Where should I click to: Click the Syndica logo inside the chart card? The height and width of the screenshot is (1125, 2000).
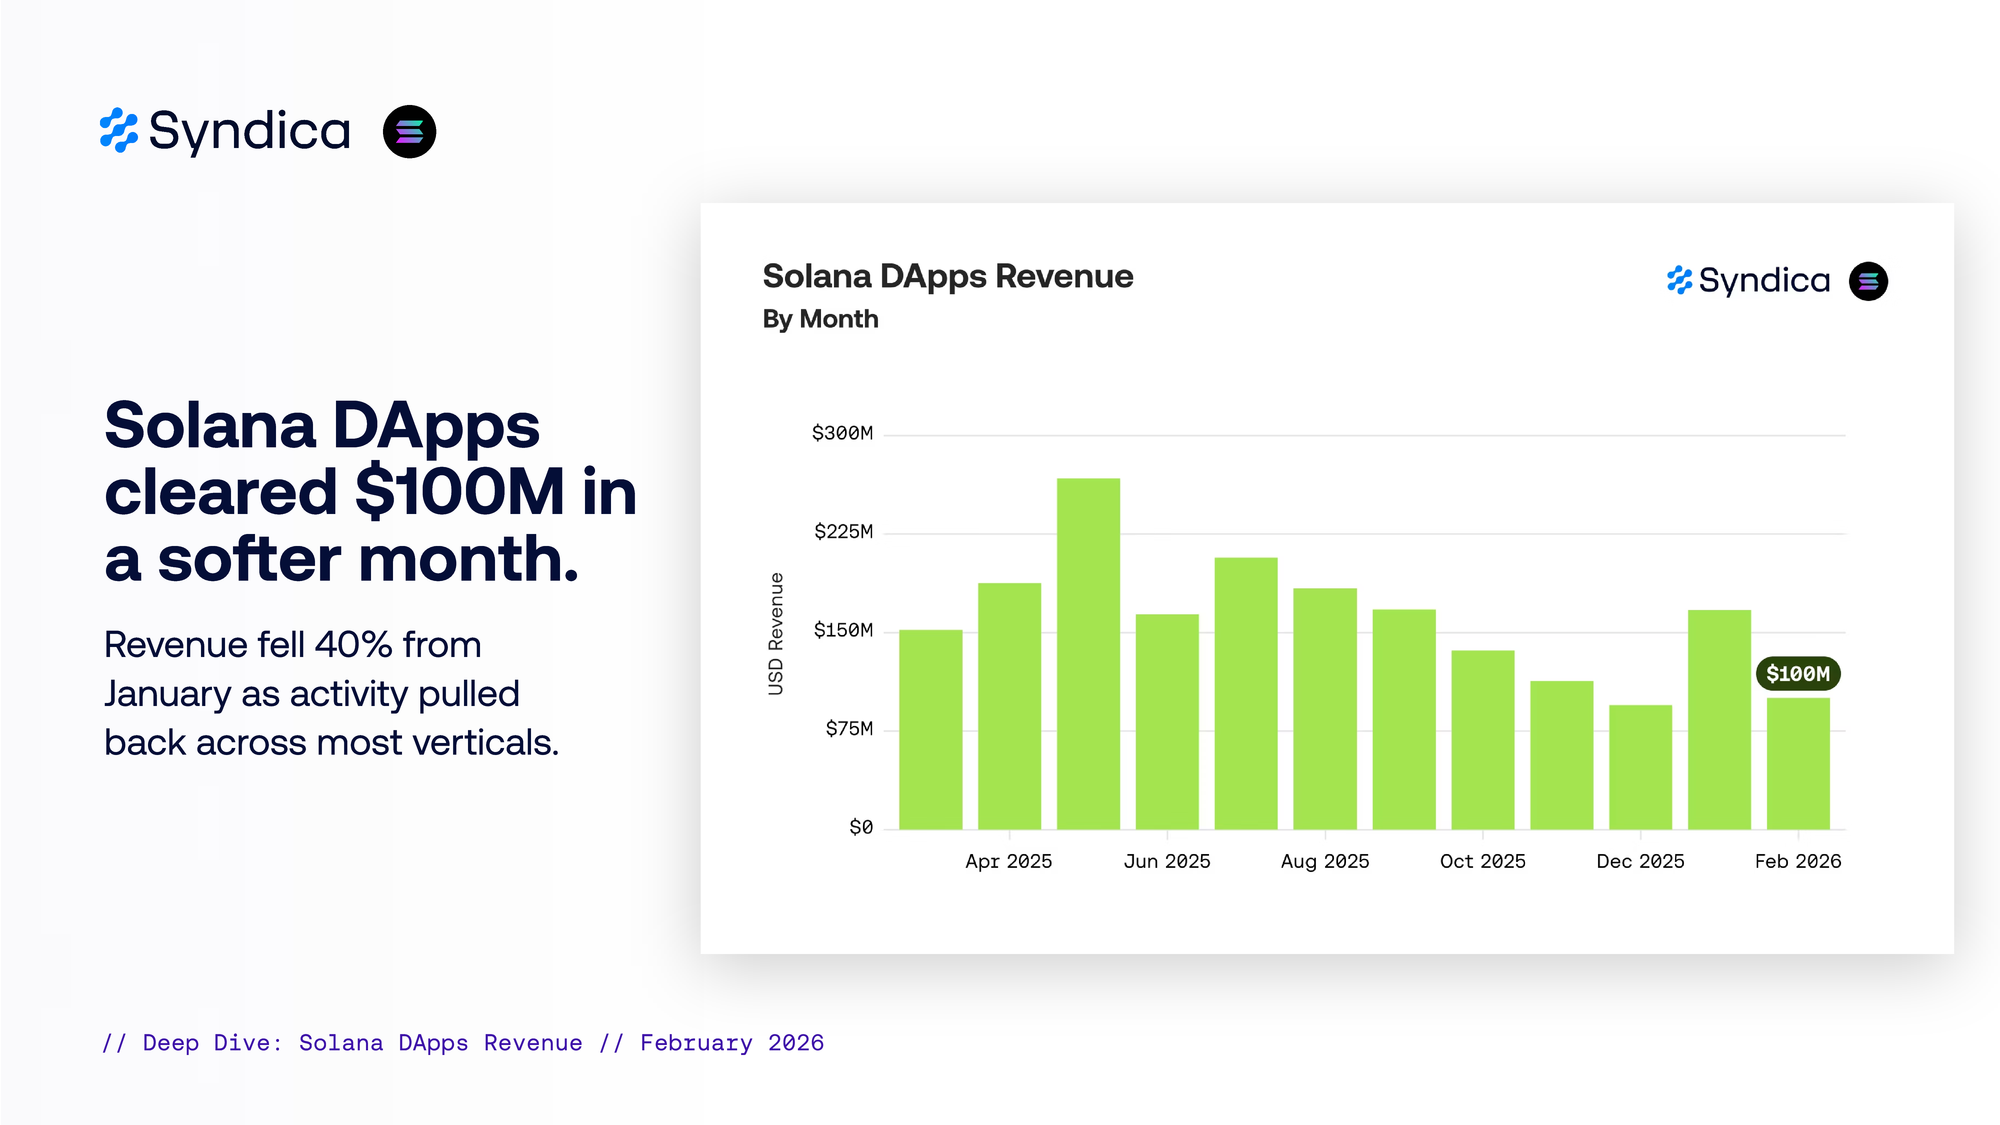[x=1748, y=281]
